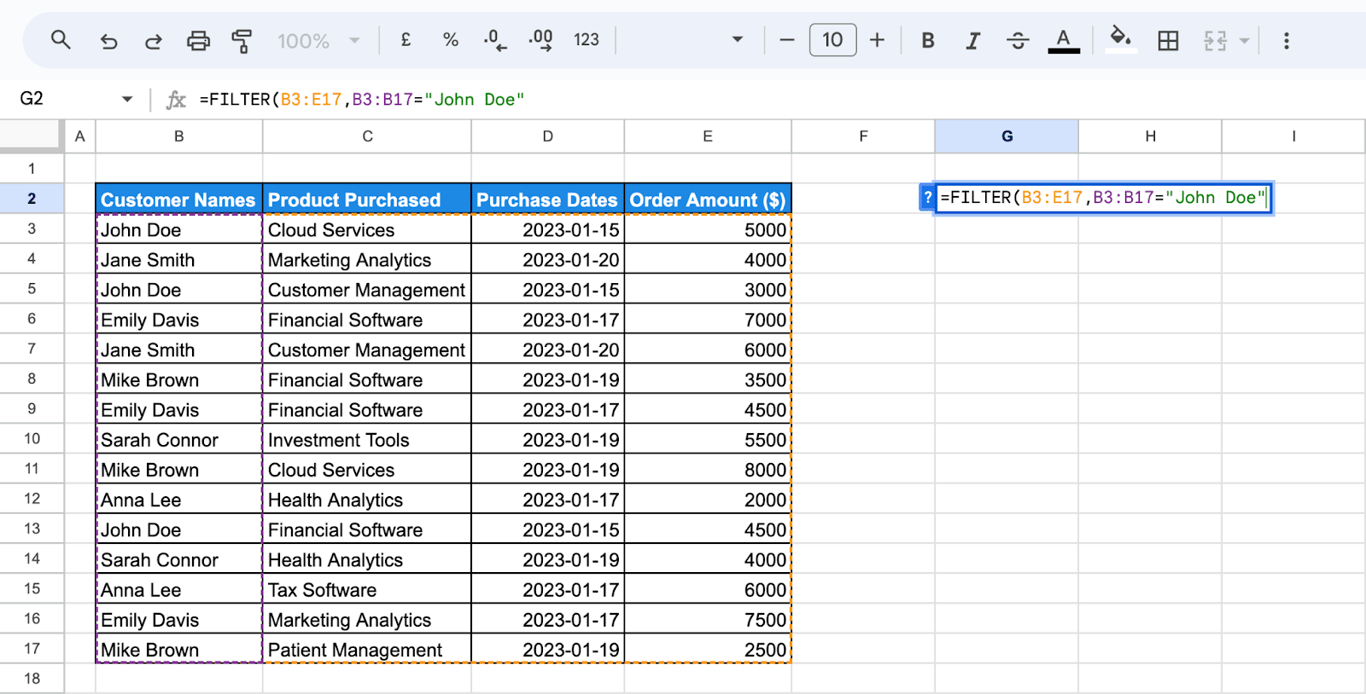Select the cell with amount 7500
The height and width of the screenshot is (694, 1366).
tap(707, 619)
